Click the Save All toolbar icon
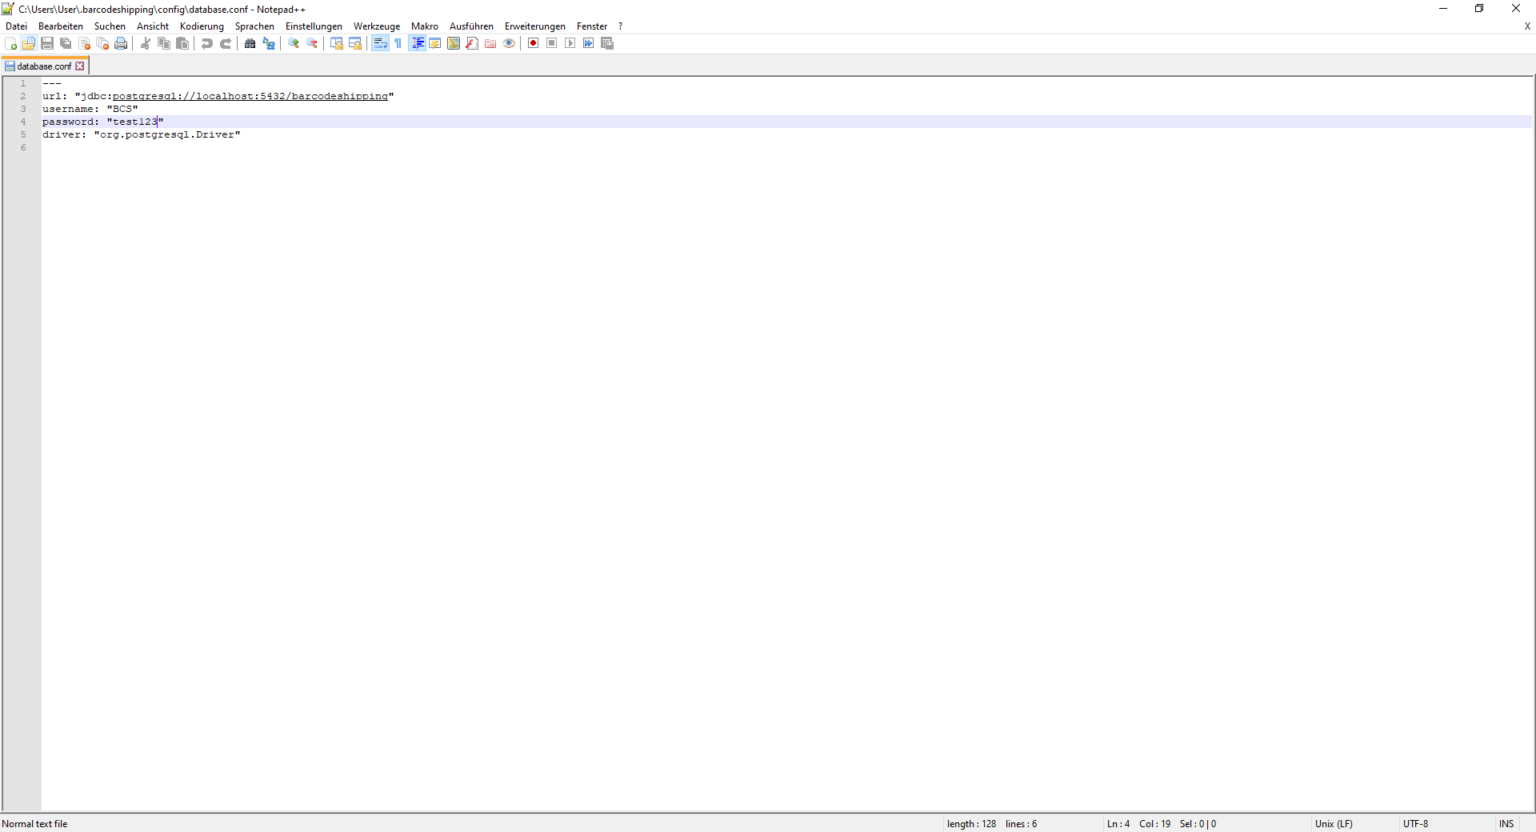The width and height of the screenshot is (1536, 832). (x=66, y=44)
